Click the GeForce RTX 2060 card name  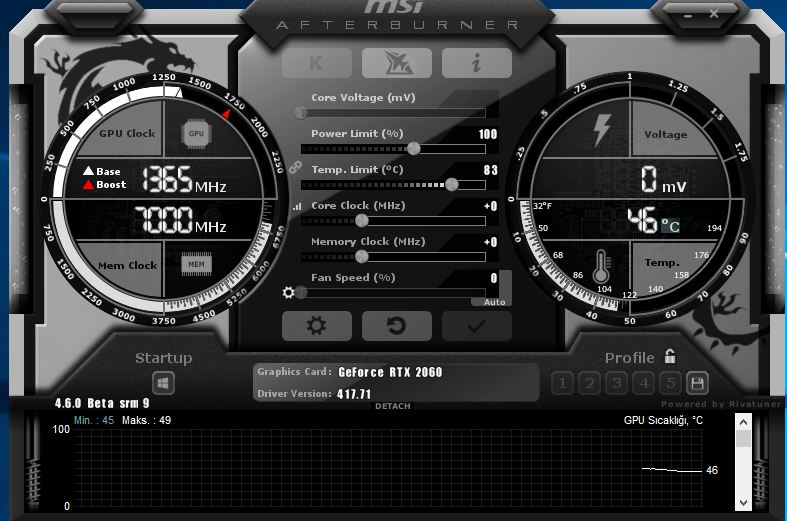pyautogui.click(x=390, y=372)
